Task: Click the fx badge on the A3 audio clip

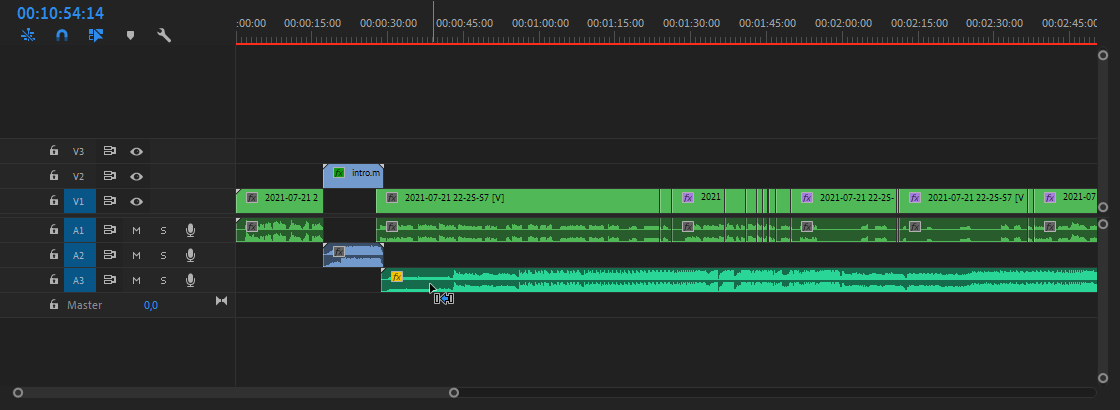Action: (x=397, y=277)
